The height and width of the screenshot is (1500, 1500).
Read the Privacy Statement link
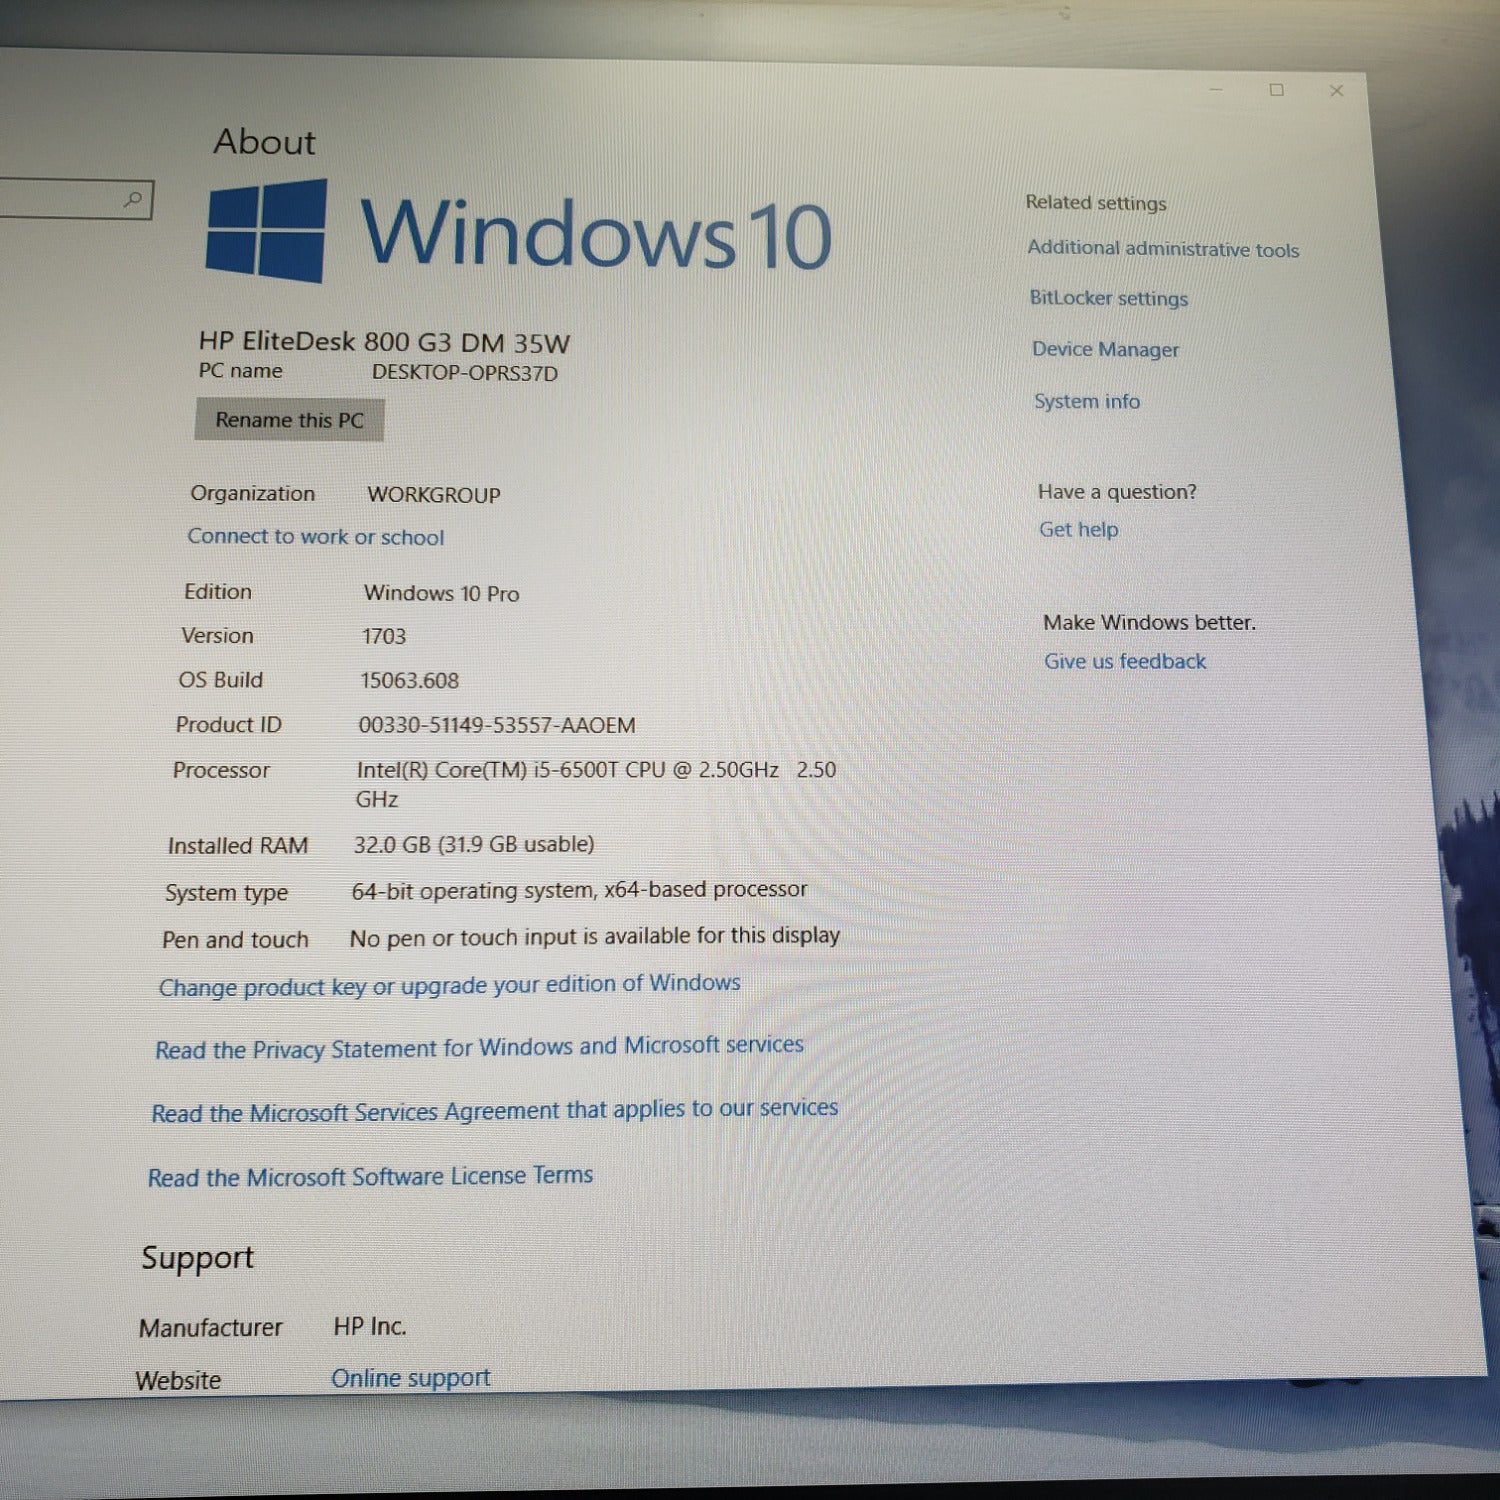pos(479,1047)
